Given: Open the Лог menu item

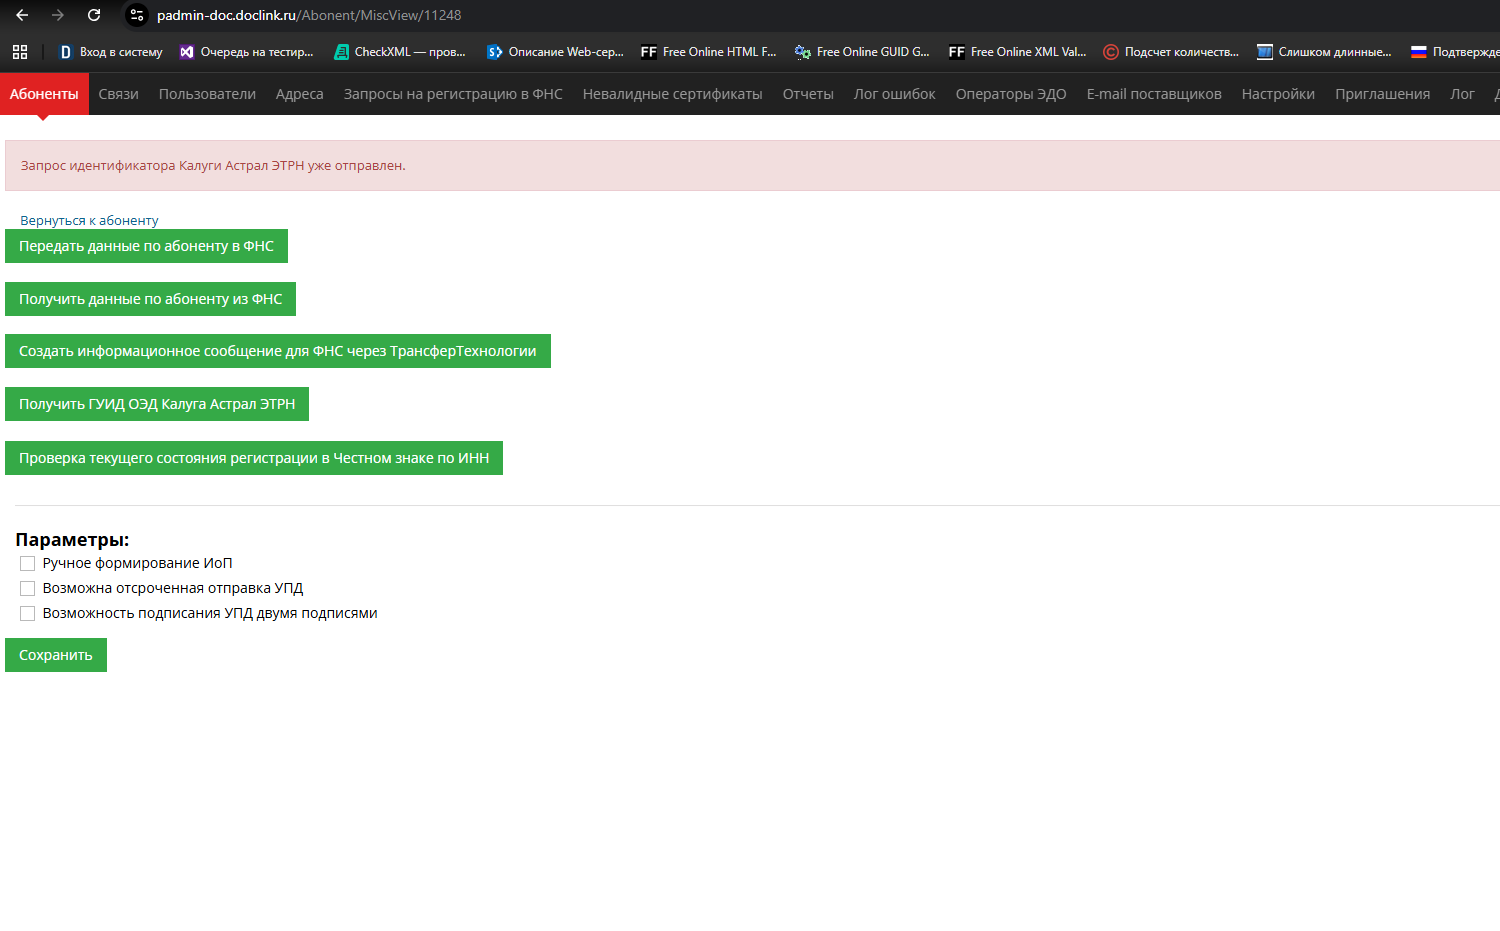Looking at the screenshot, I should [1462, 94].
